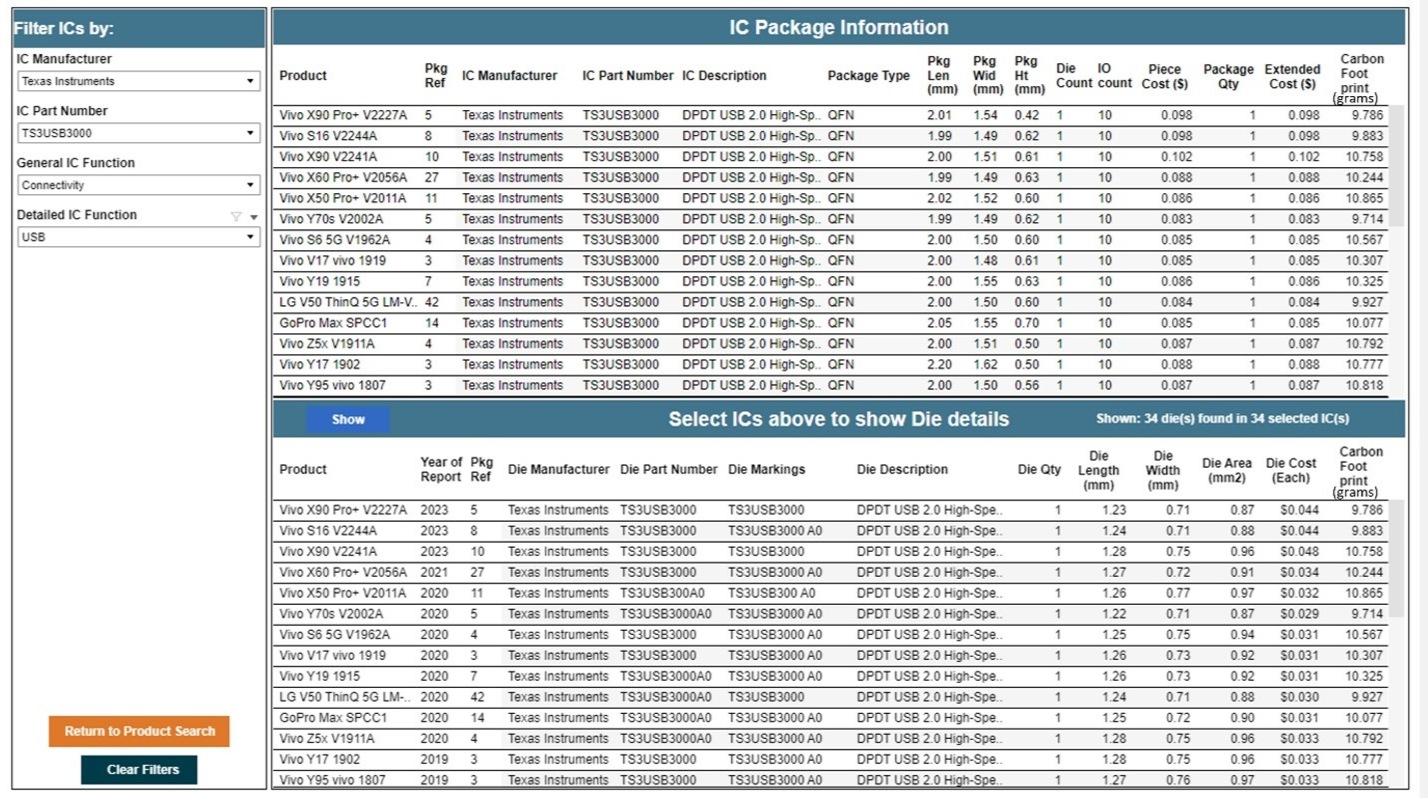Select Vivo X90 Pro+ V2227A in IC Package table
This screenshot has width=1428, height=798.
343,115
